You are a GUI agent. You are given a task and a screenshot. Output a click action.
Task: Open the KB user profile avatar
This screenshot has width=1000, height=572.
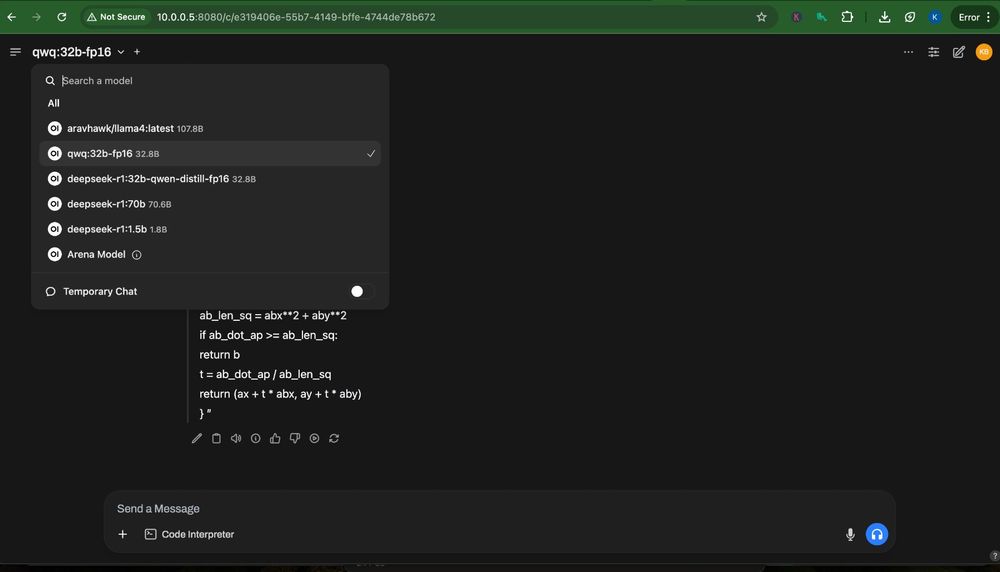pos(983,52)
